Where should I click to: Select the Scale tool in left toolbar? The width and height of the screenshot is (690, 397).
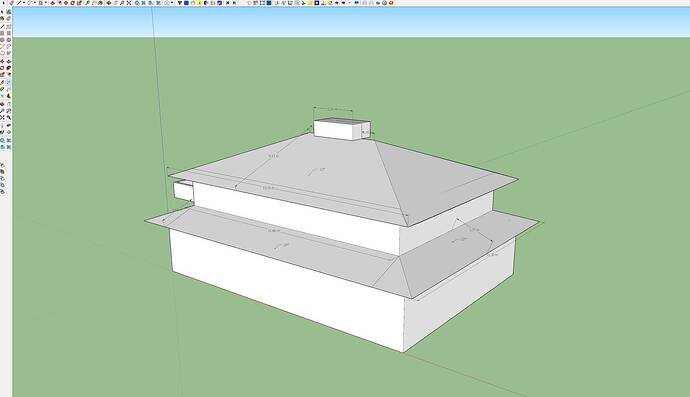click(2, 74)
